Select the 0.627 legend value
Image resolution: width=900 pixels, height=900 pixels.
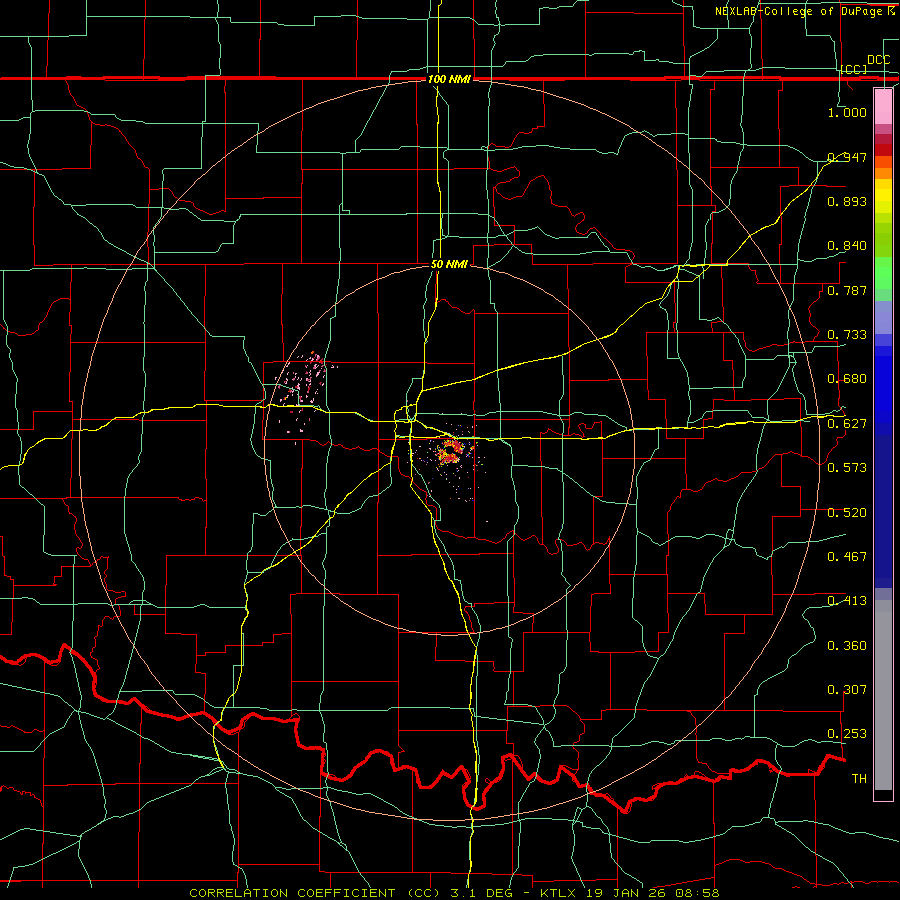(847, 423)
